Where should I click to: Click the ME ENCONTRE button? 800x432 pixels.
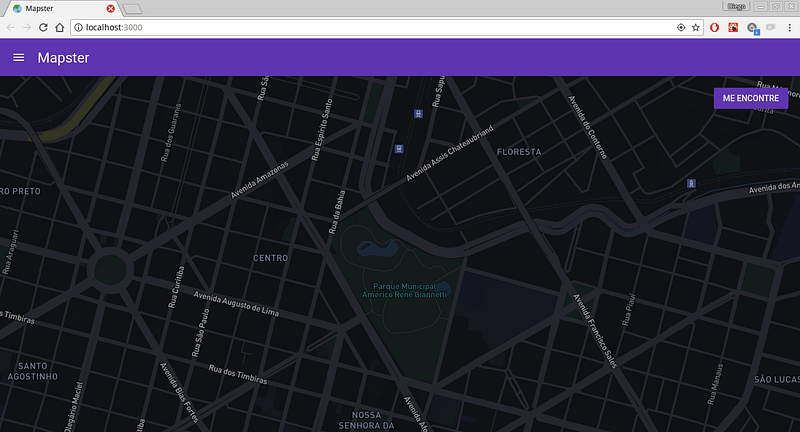751,98
